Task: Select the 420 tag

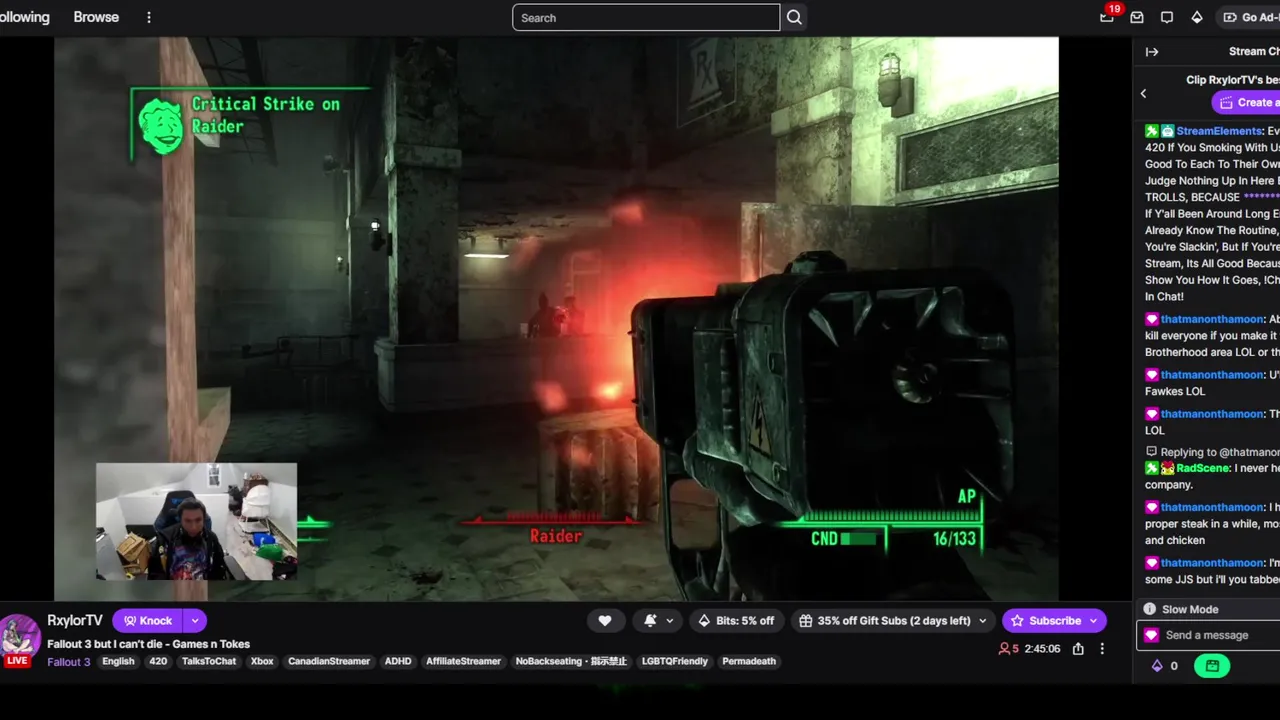Action: point(158,662)
